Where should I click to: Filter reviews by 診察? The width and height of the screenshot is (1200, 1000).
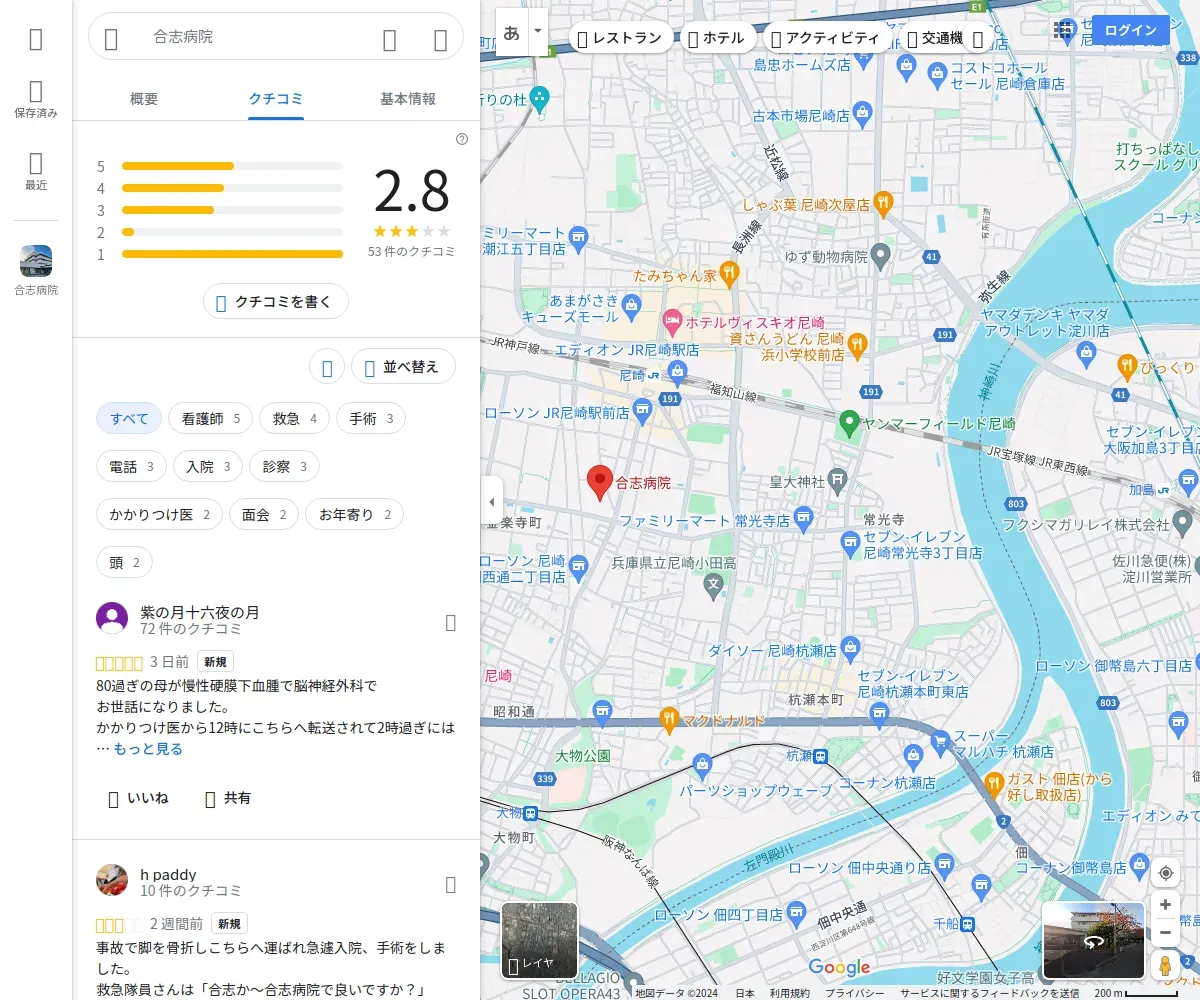point(284,466)
